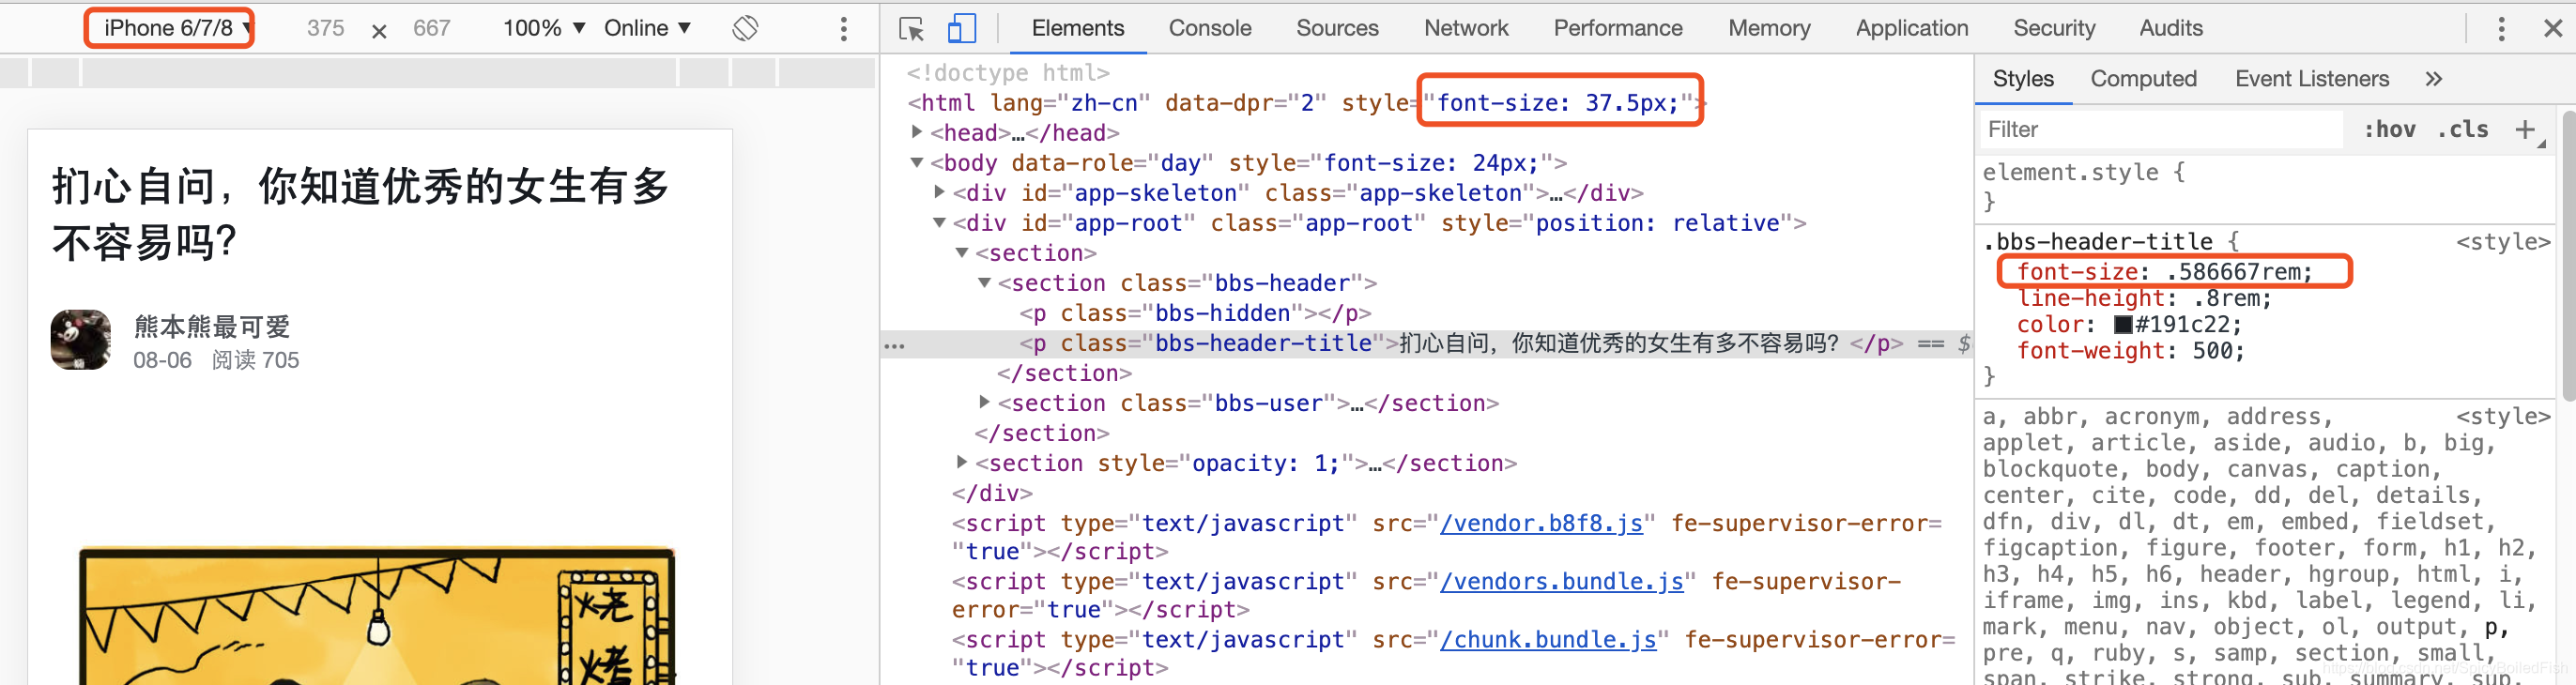Collapse the body element node
Image resolution: width=2576 pixels, height=685 pixels.
point(916,162)
